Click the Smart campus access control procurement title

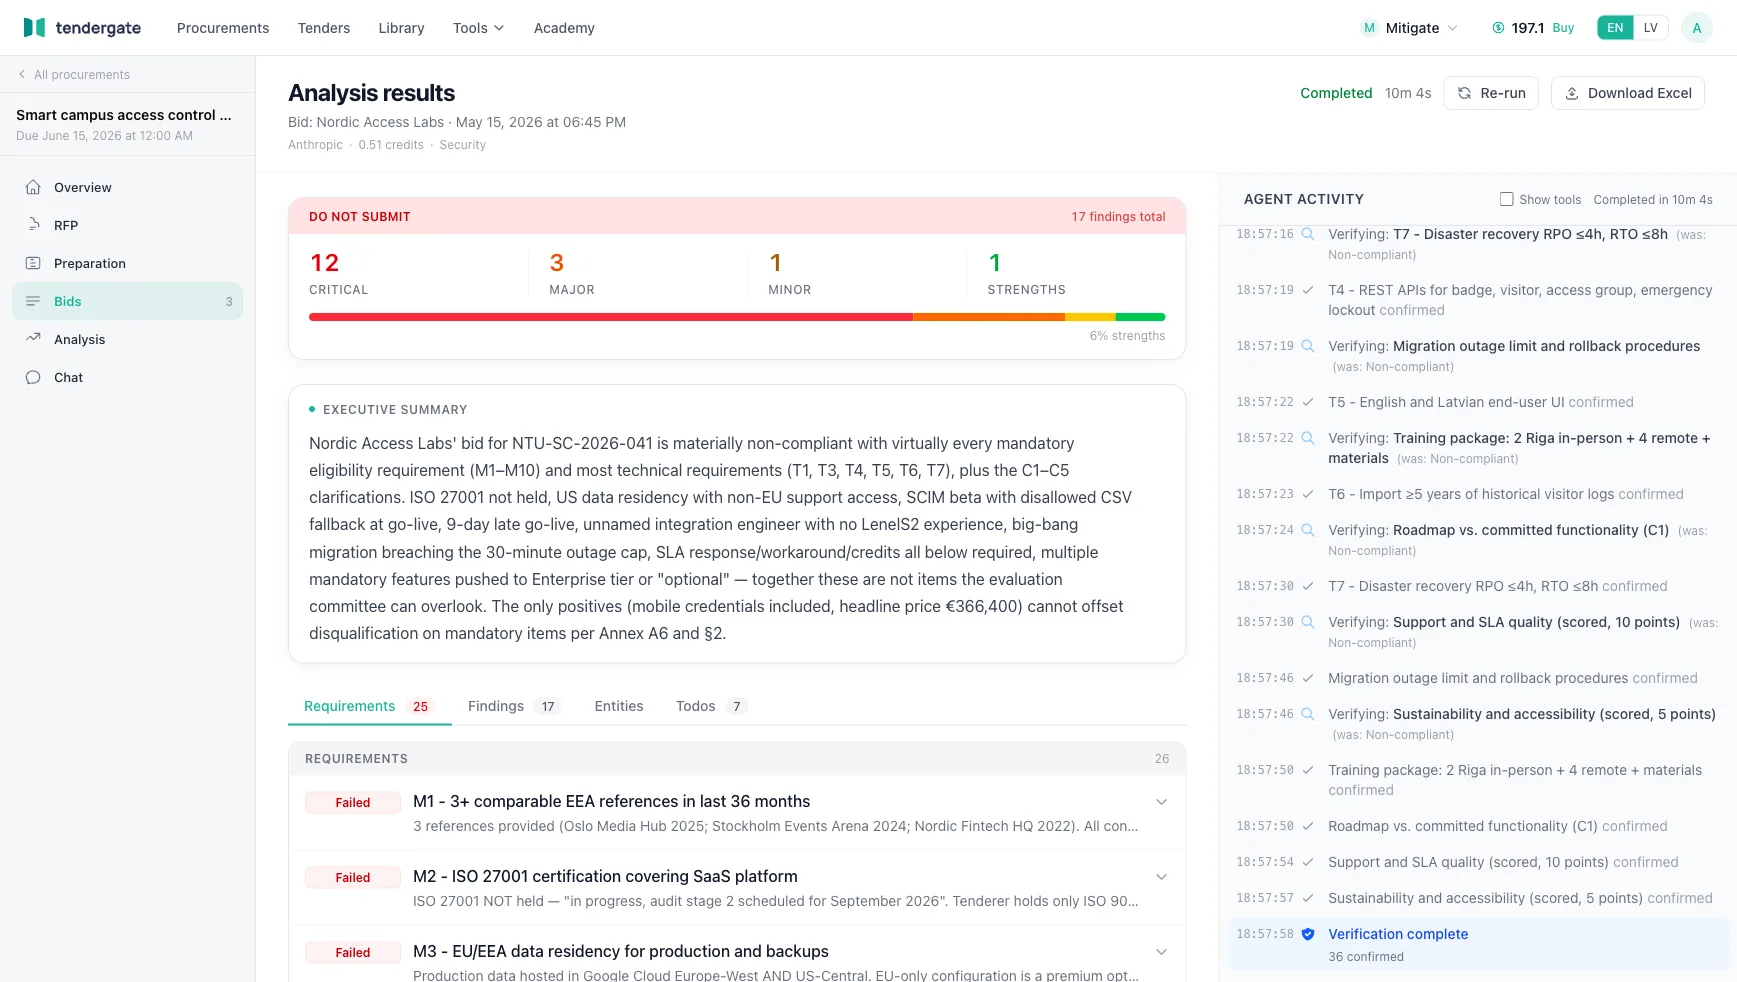coord(124,115)
